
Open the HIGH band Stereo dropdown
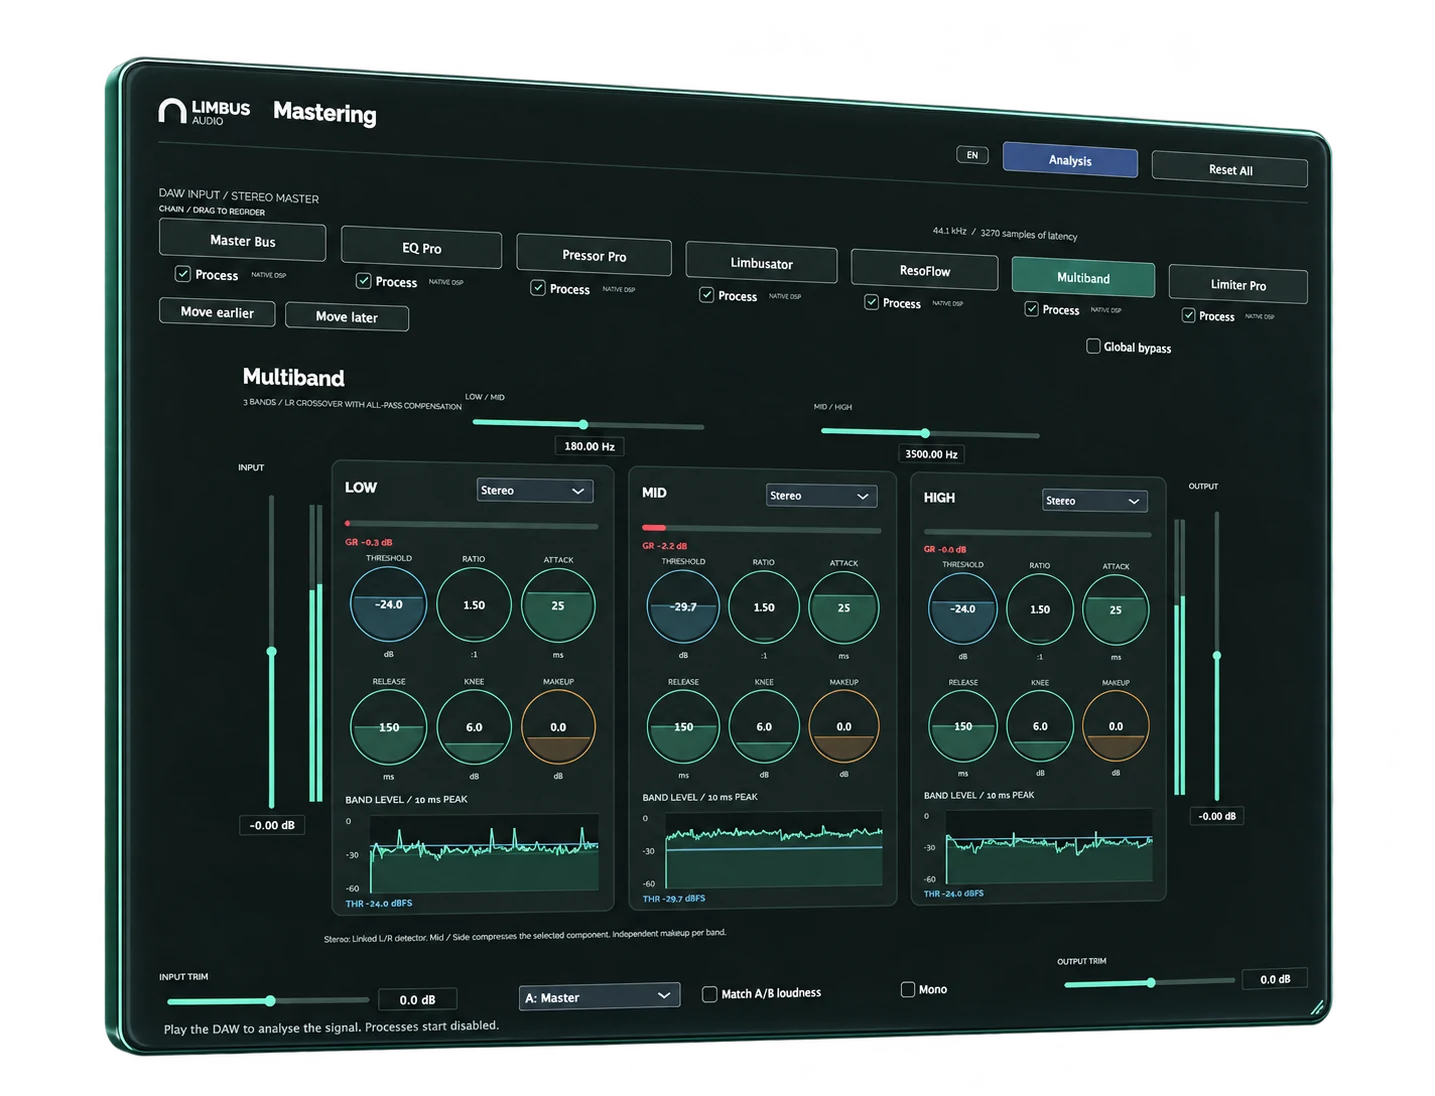1095,501
